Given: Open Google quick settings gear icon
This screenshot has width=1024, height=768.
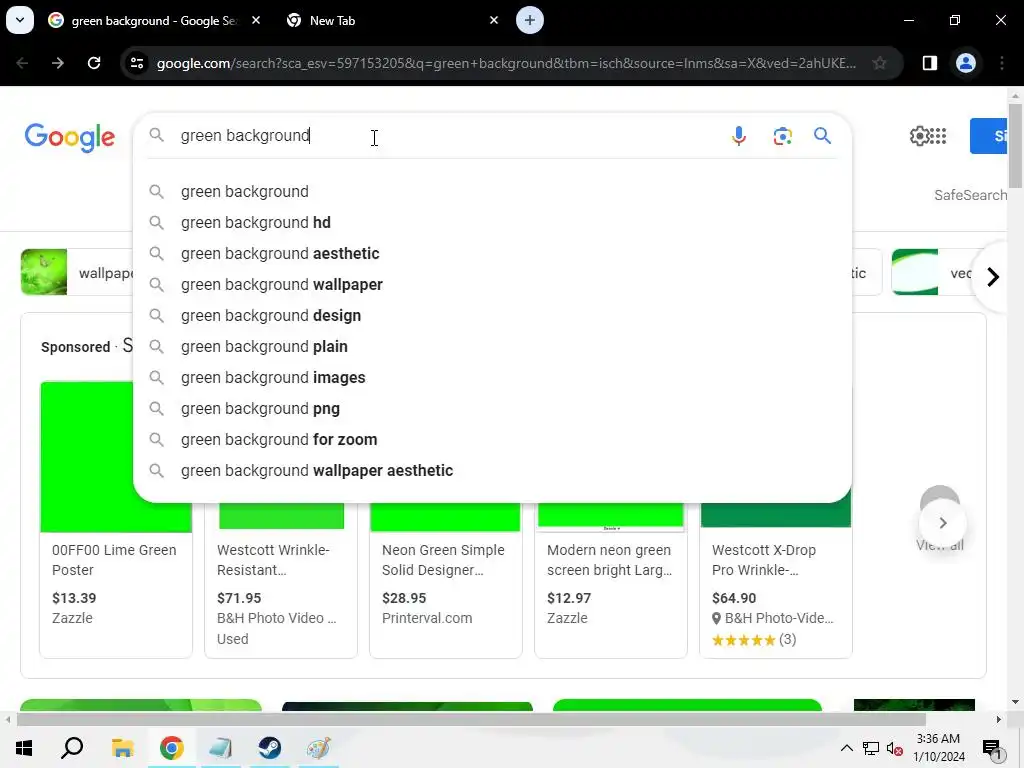Looking at the screenshot, I should pyautogui.click(x=919, y=136).
